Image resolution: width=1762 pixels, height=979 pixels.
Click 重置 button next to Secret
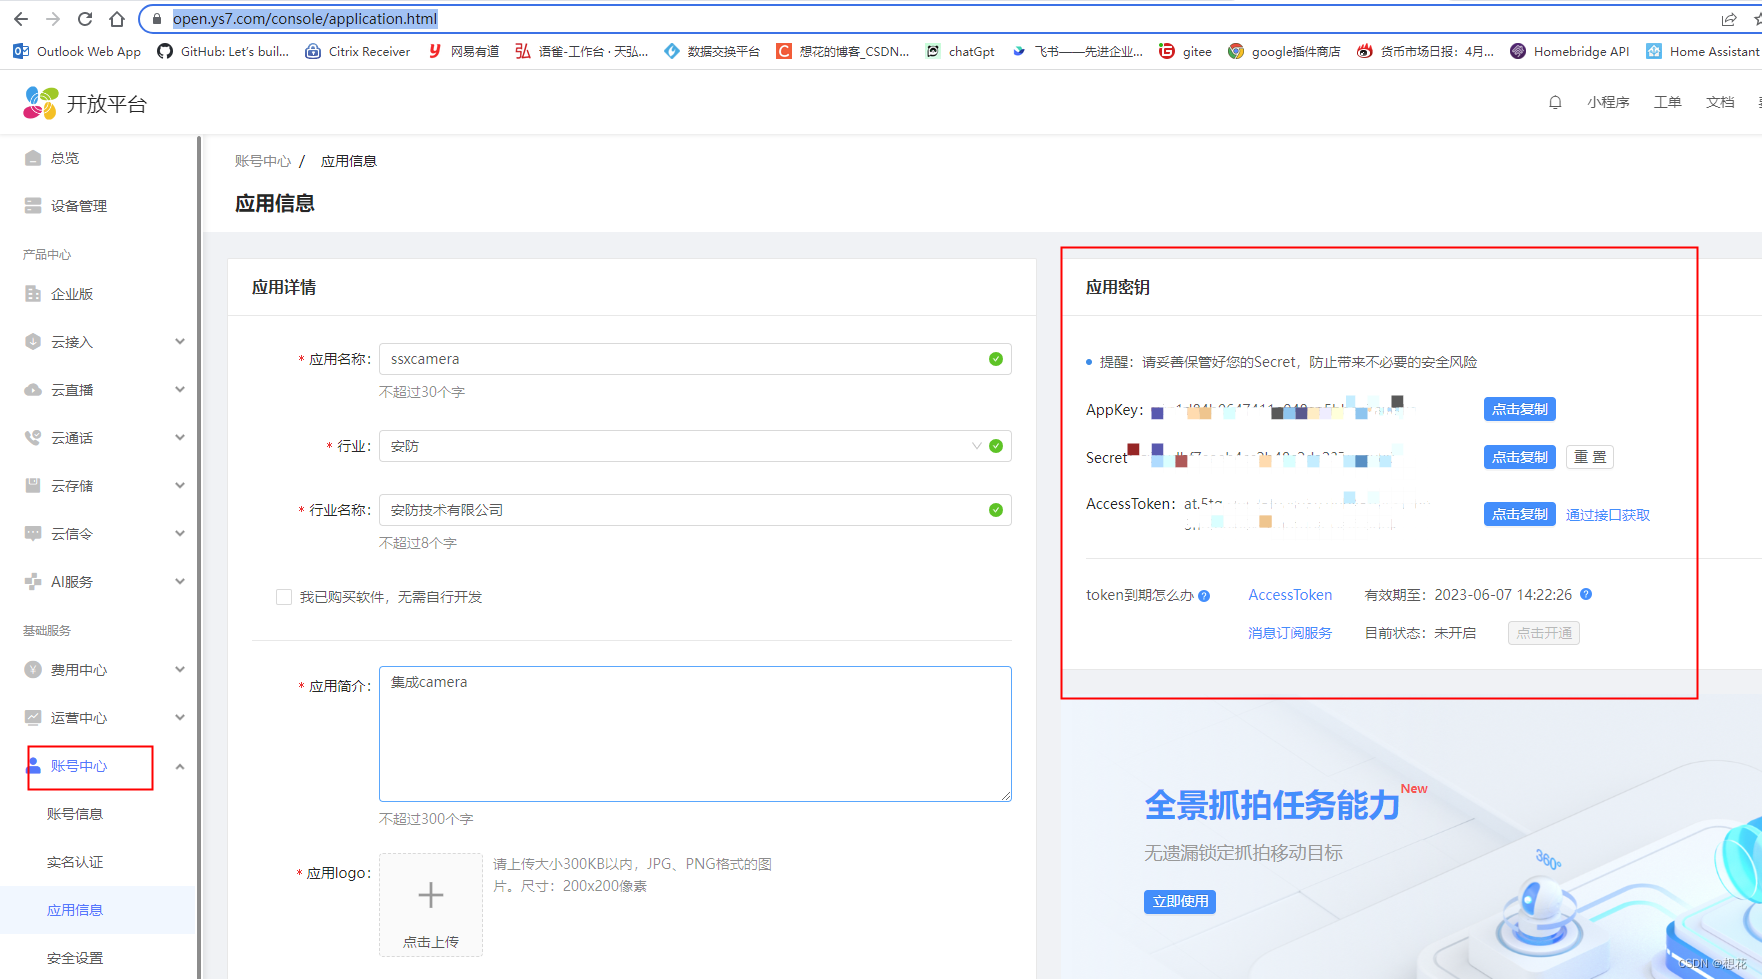pyautogui.click(x=1590, y=457)
